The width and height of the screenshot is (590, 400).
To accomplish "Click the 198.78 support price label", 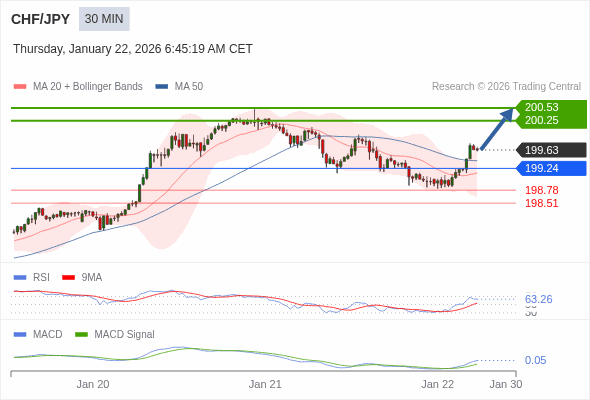I will pos(542,190).
